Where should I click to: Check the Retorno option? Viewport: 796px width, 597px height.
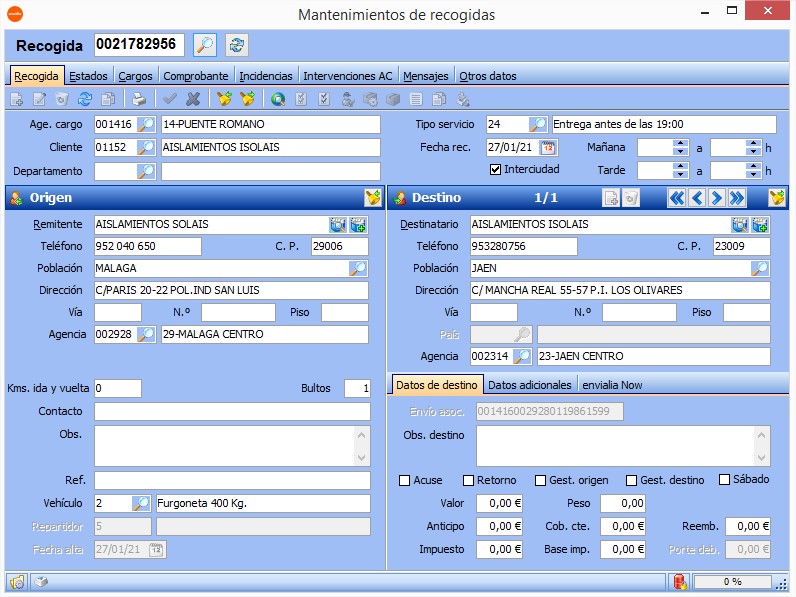point(467,480)
